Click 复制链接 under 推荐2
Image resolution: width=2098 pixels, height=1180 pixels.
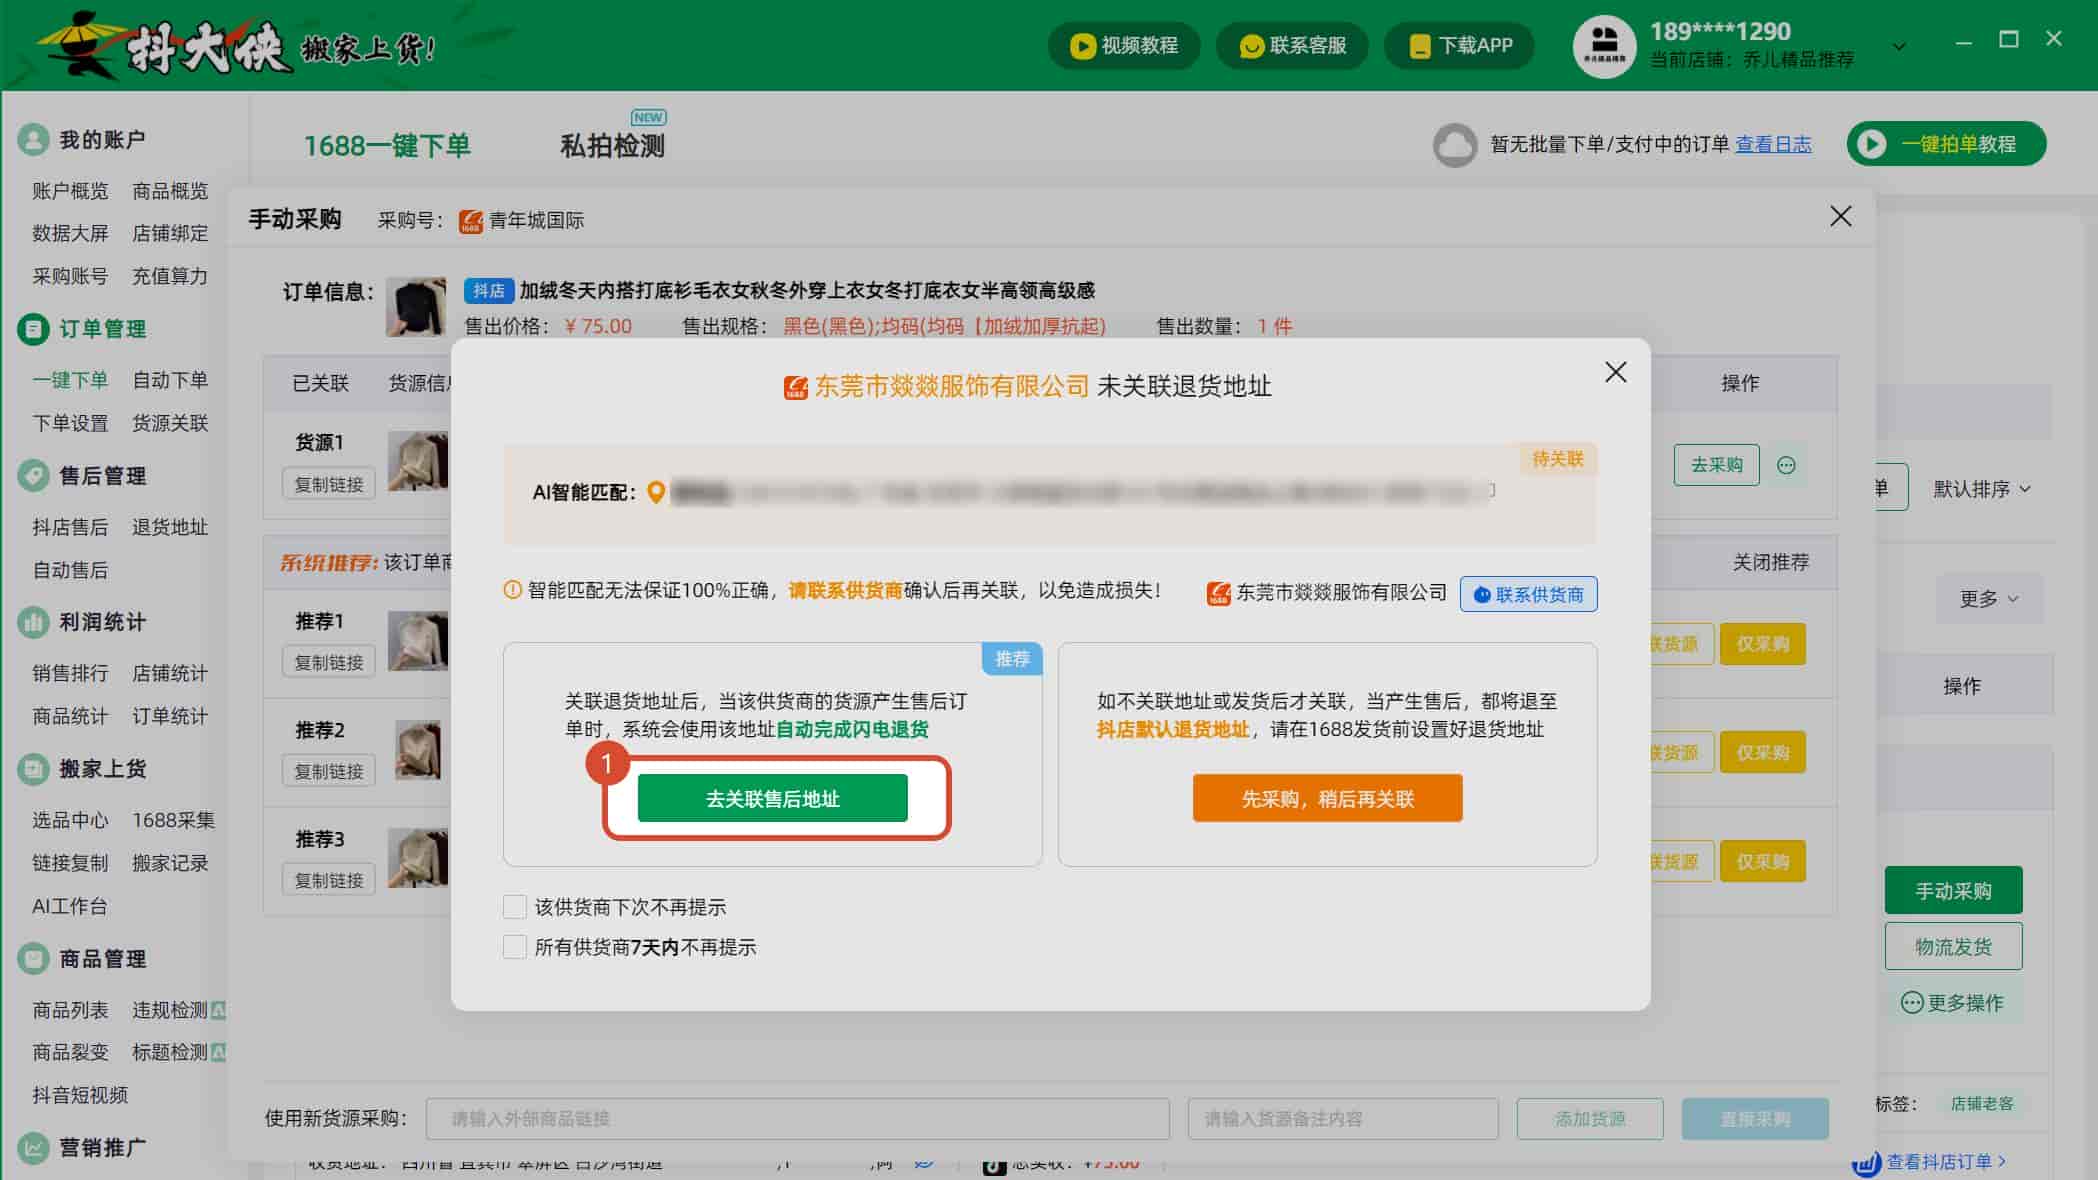[x=328, y=771]
